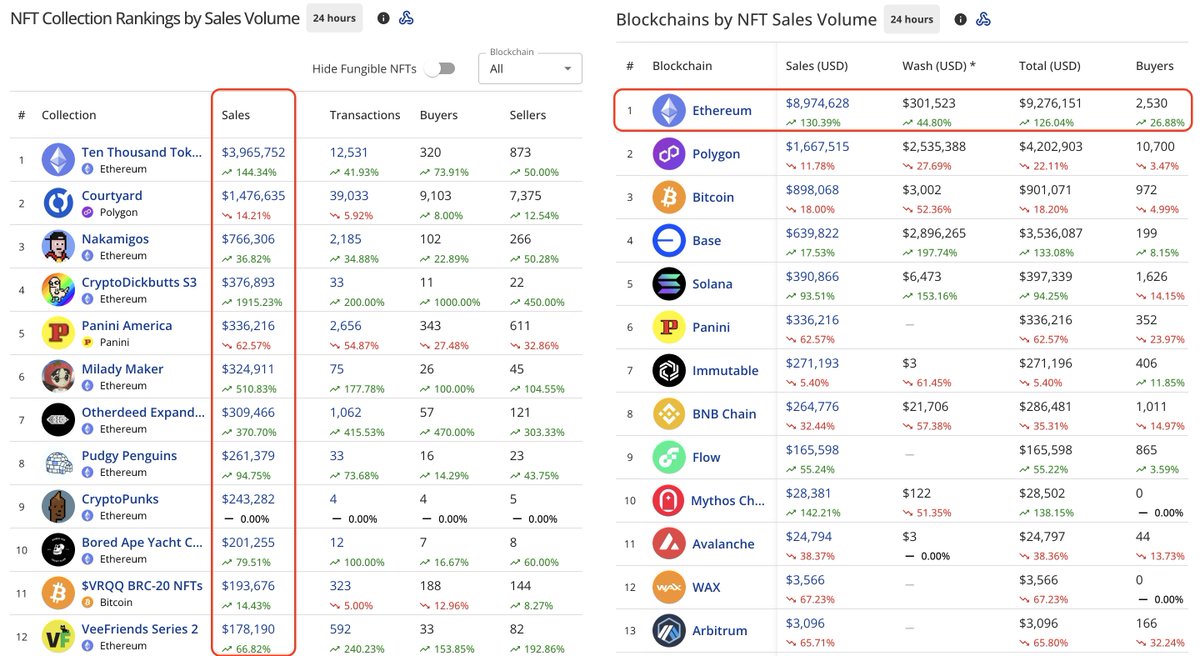Click Ethereum blockchain logo in ranking
The width and height of the screenshot is (1200, 656).
pyautogui.click(x=669, y=111)
